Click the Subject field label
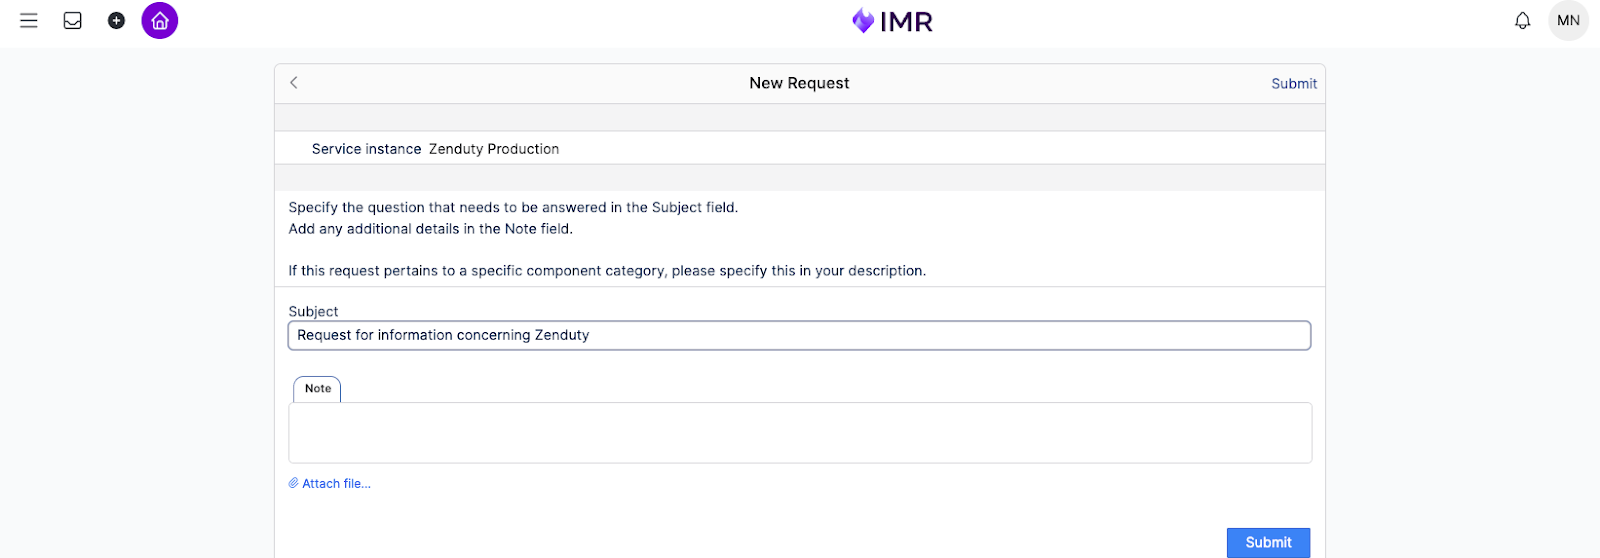 (313, 312)
